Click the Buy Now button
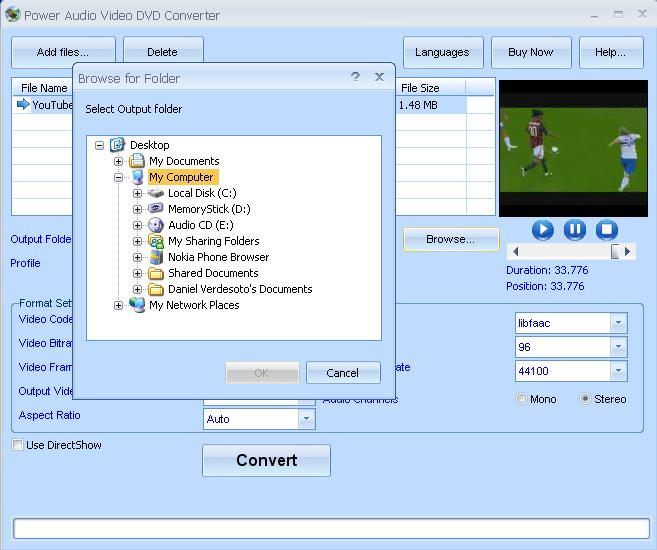This screenshot has height=550, width=657. pos(531,52)
